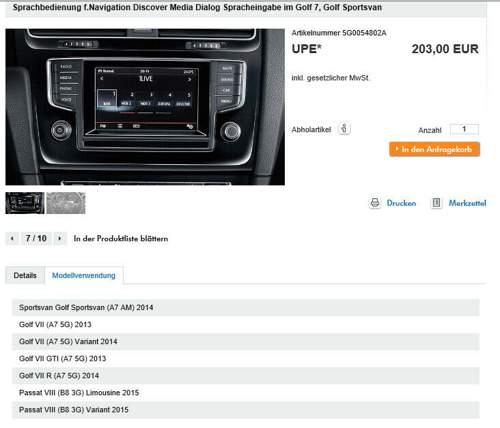Screen dimensions: 500x428
Task: Click the Golf VII (A7 5G) 2013 row
Action: (x=246, y=324)
